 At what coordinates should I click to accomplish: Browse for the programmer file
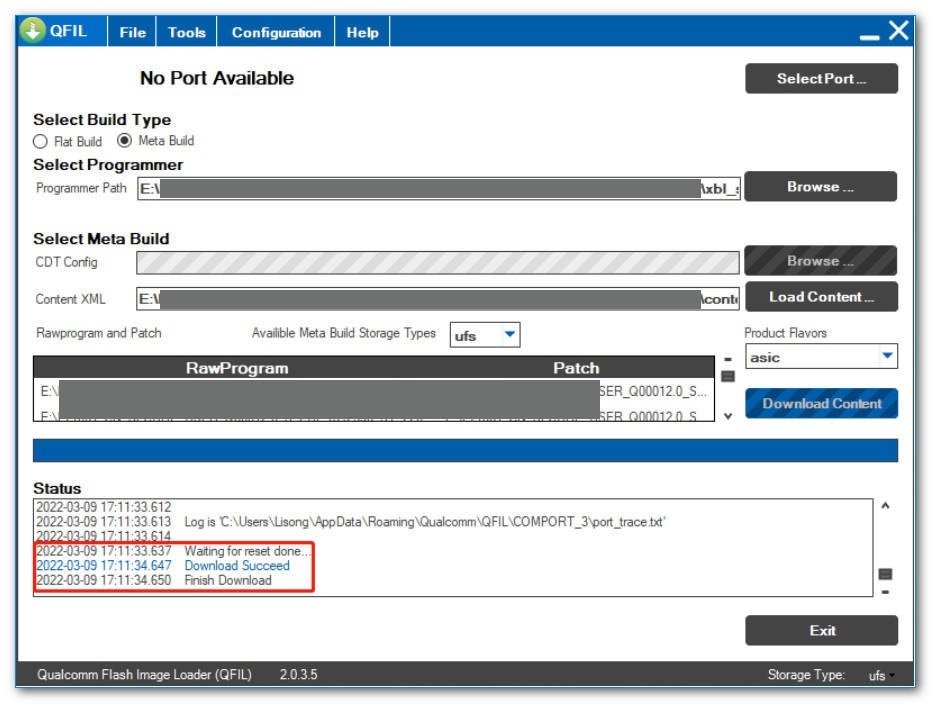pos(820,187)
